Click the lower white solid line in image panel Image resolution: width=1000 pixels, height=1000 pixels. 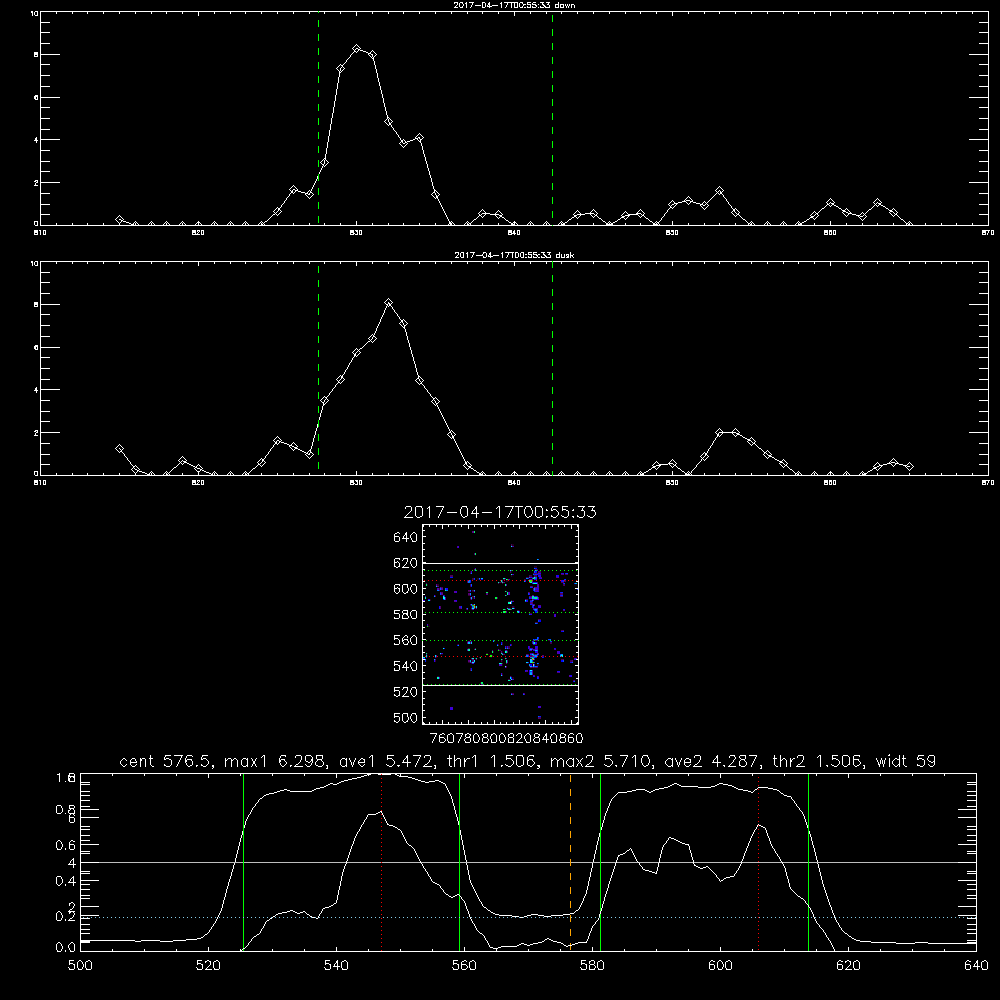tap(501, 686)
